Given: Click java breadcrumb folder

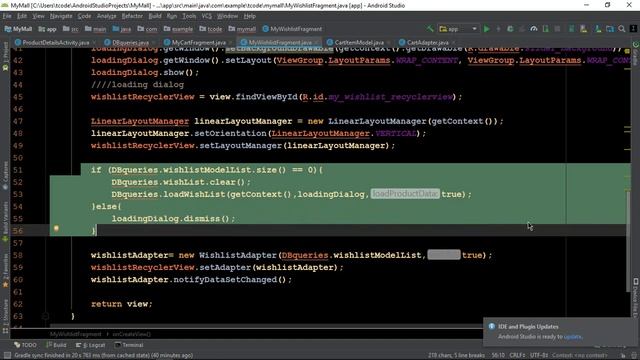Looking at the screenshot, I should [x=122, y=29].
